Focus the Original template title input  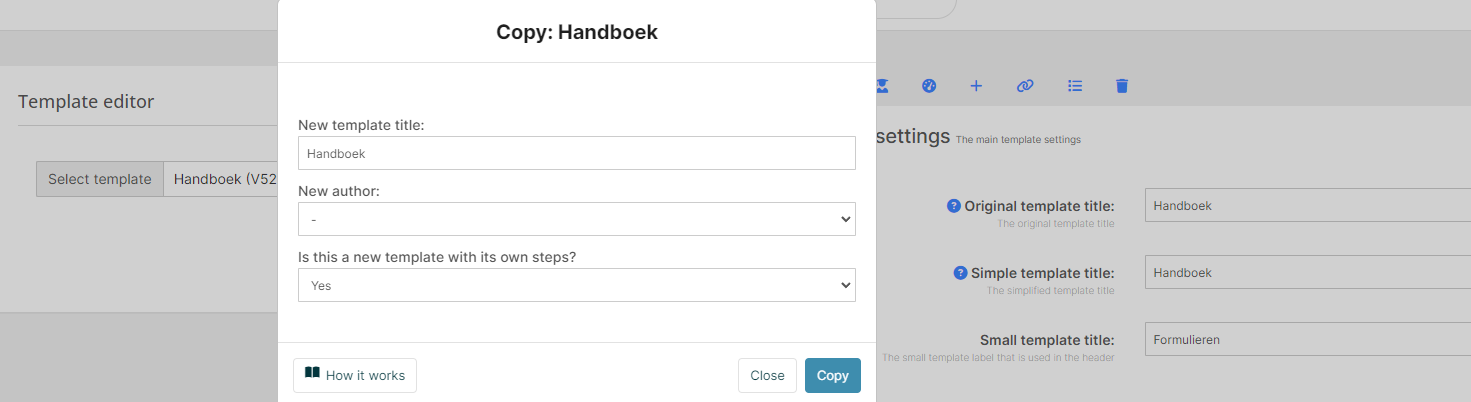pos(1300,205)
